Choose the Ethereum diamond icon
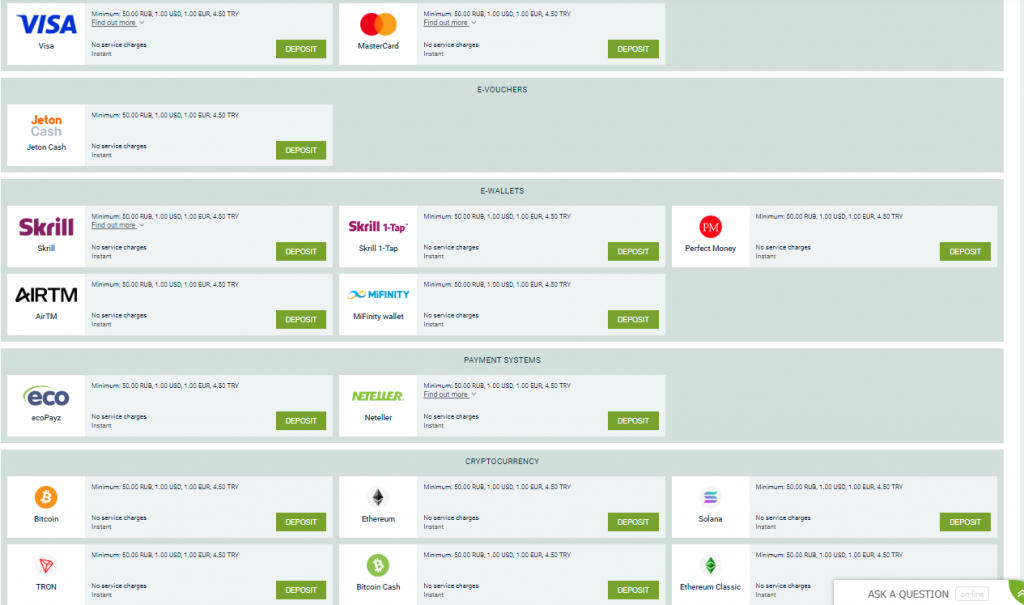The width and height of the screenshot is (1024, 605). tap(378, 497)
